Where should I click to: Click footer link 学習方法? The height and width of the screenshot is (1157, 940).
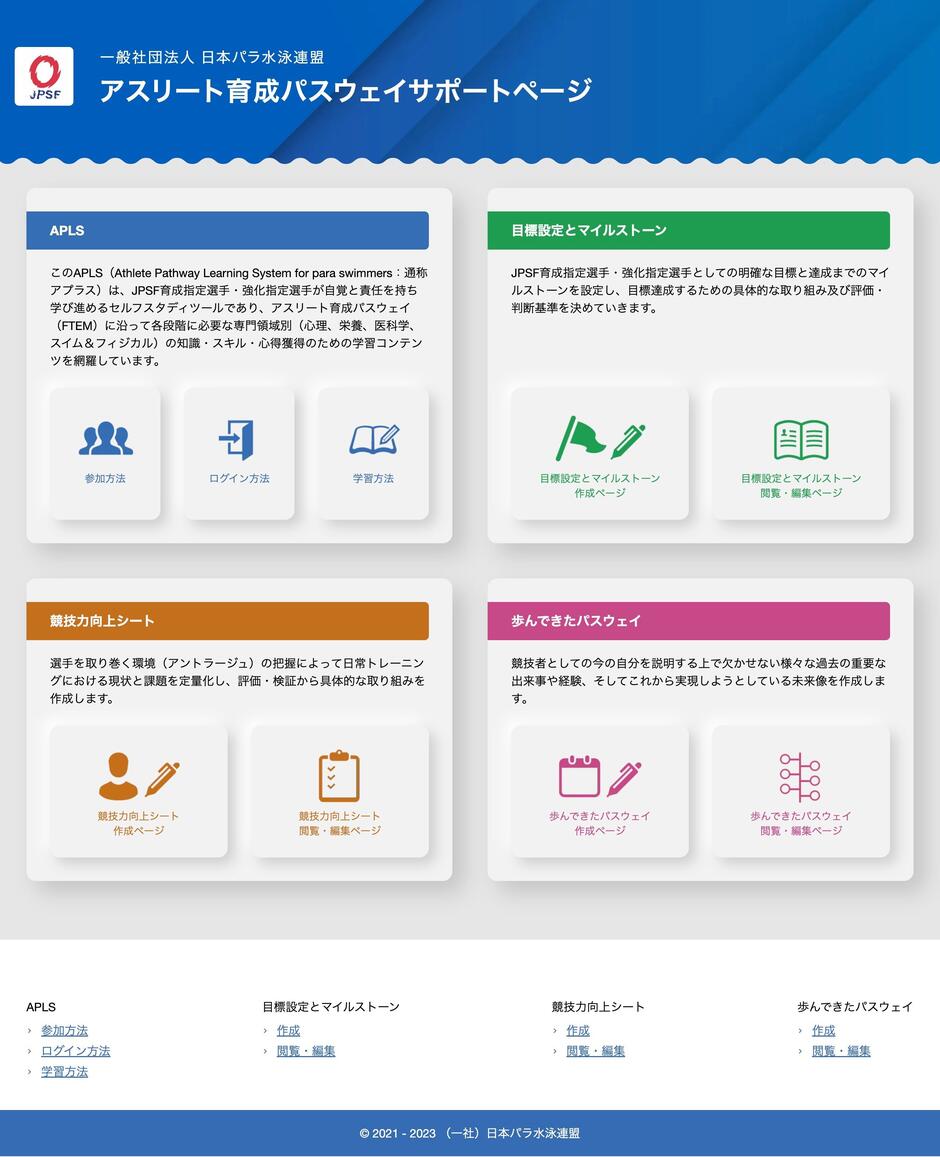point(64,1071)
